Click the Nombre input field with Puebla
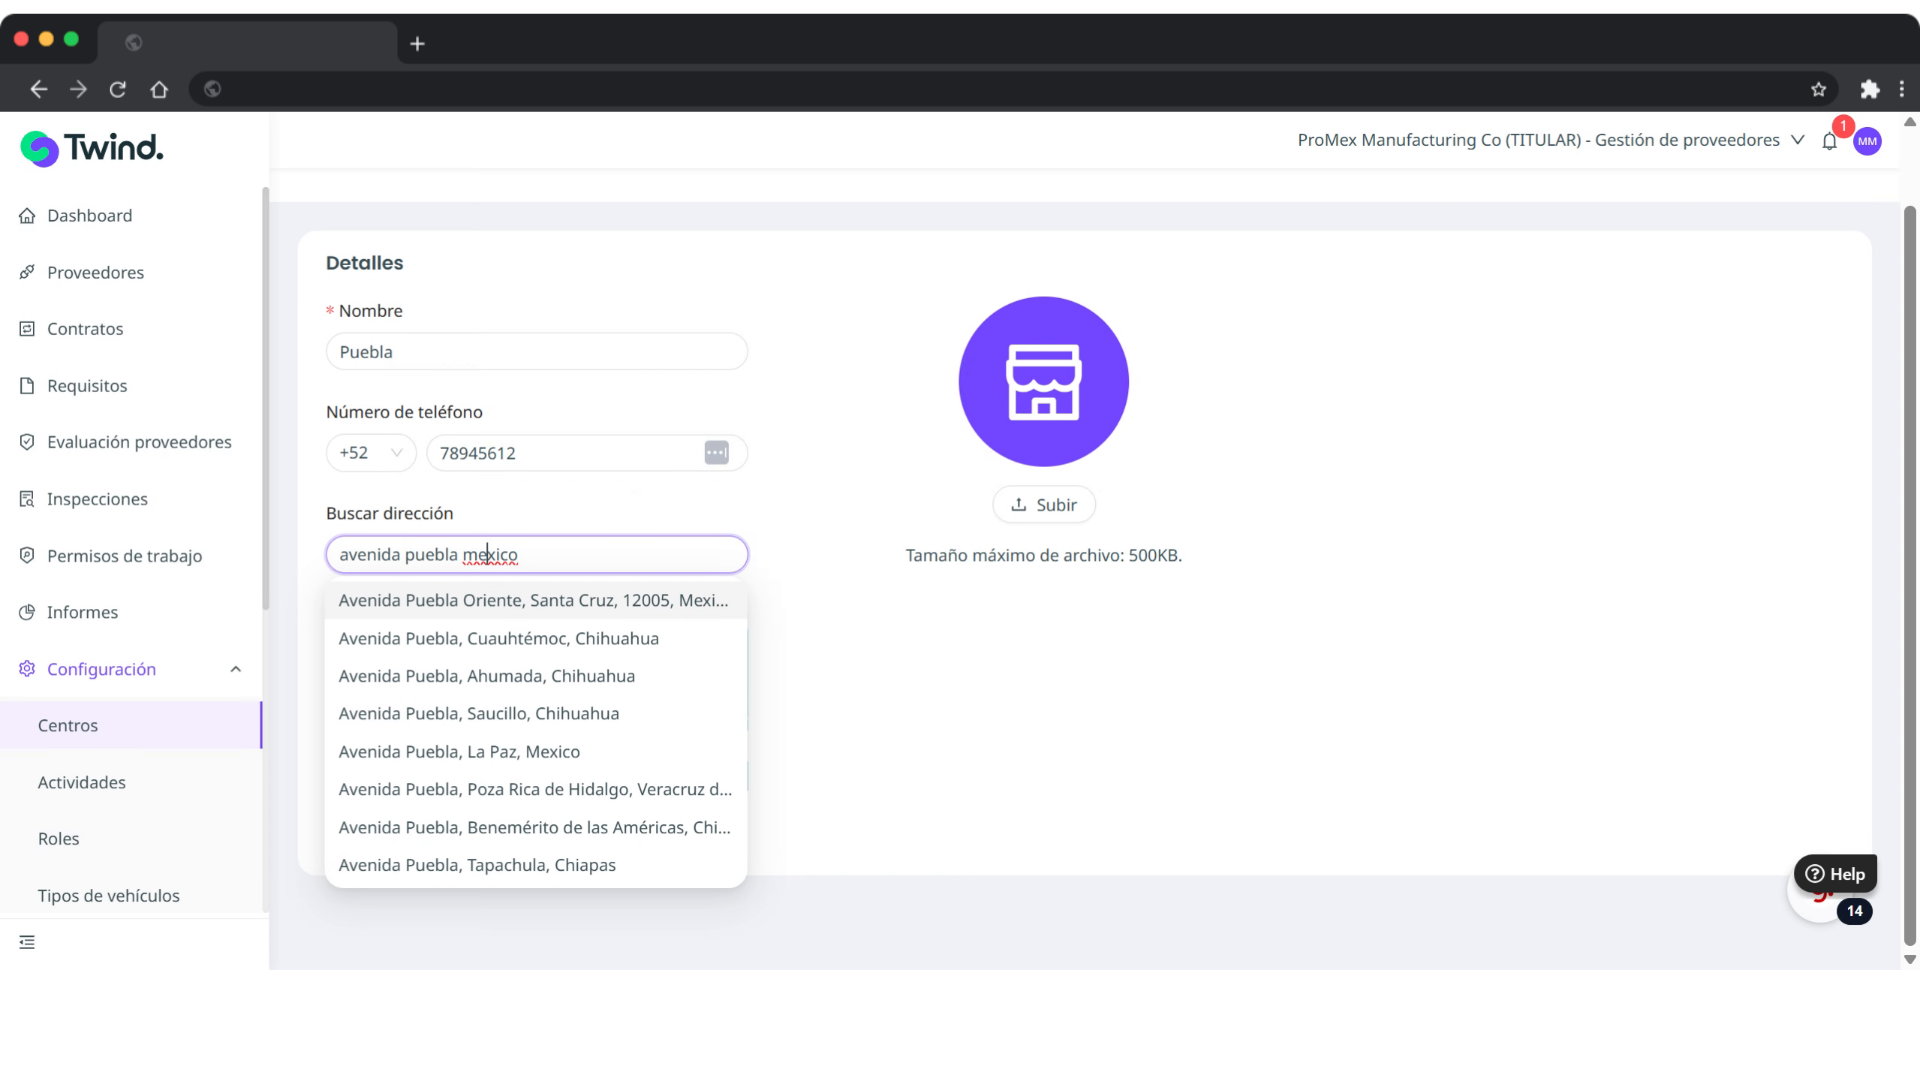1920x1080 pixels. click(x=536, y=352)
